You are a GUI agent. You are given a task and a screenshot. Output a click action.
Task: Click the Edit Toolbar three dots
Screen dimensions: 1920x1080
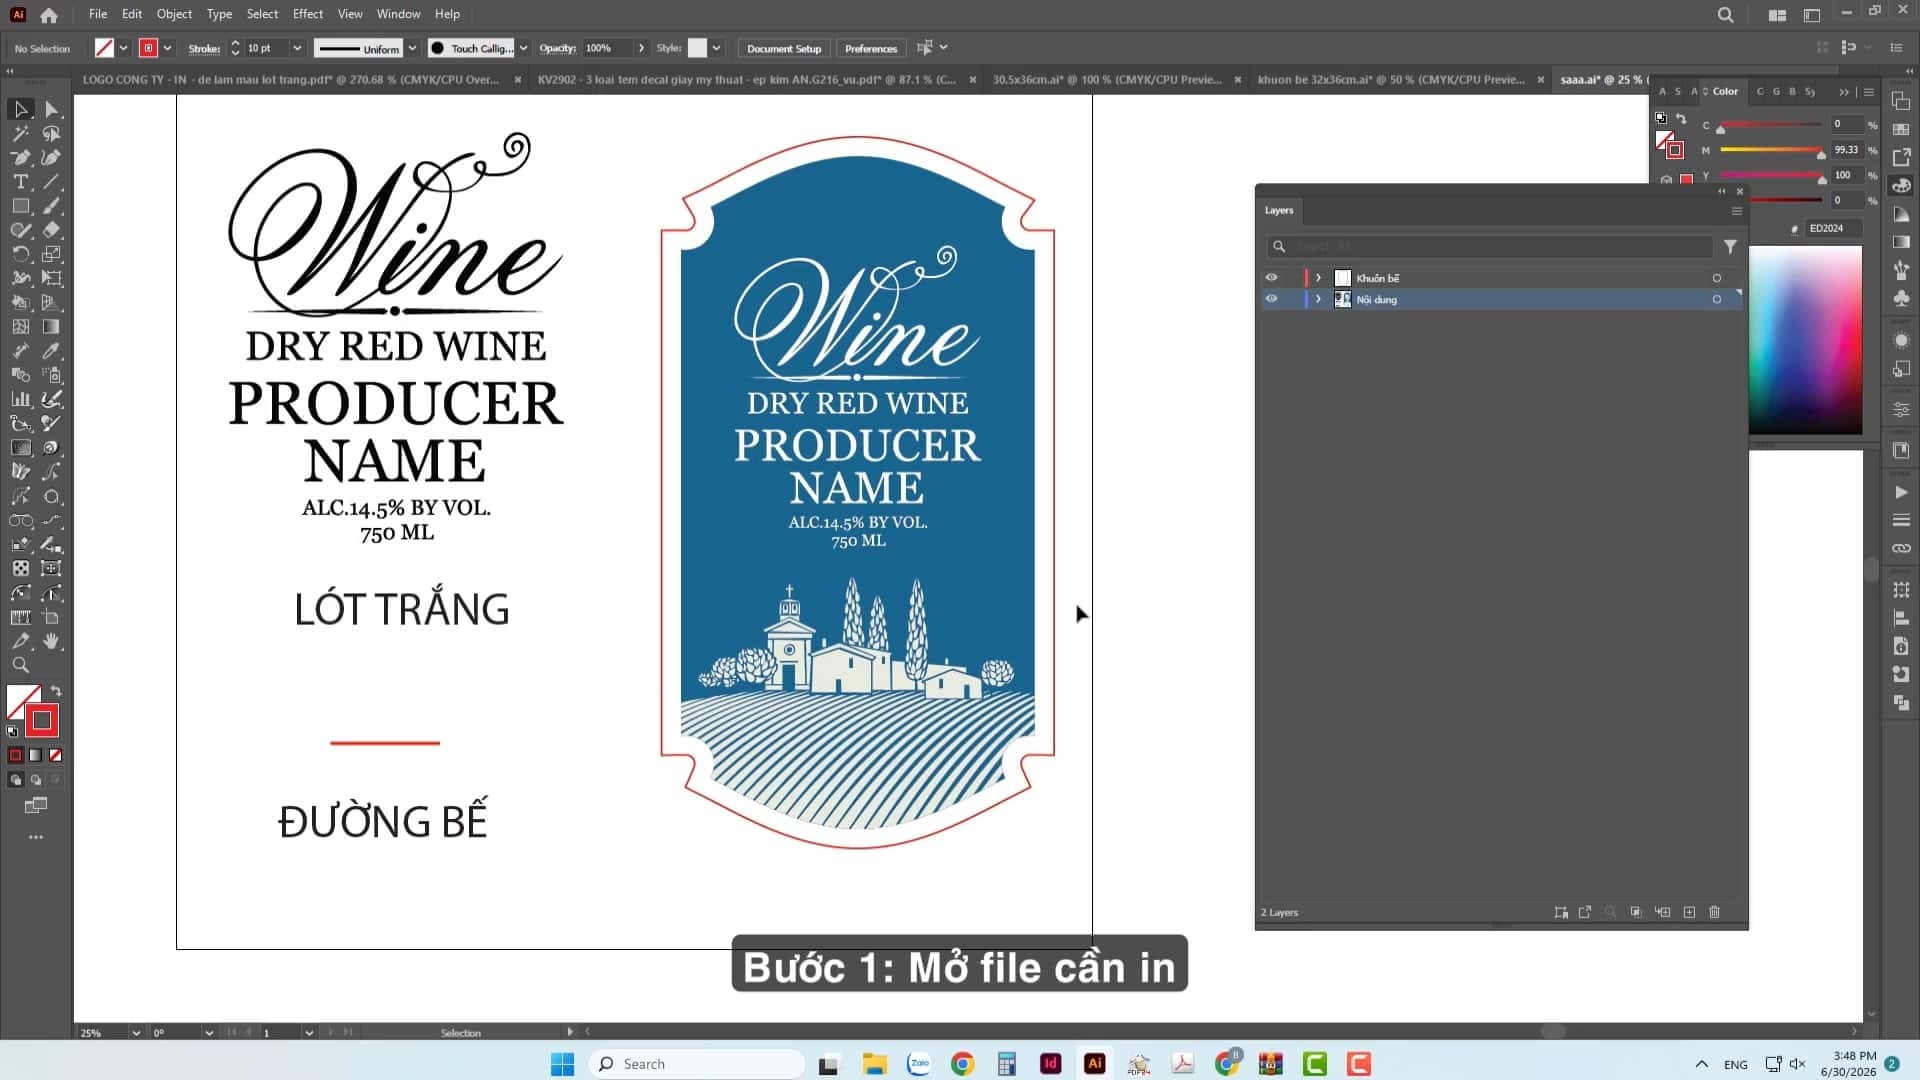pos(36,837)
